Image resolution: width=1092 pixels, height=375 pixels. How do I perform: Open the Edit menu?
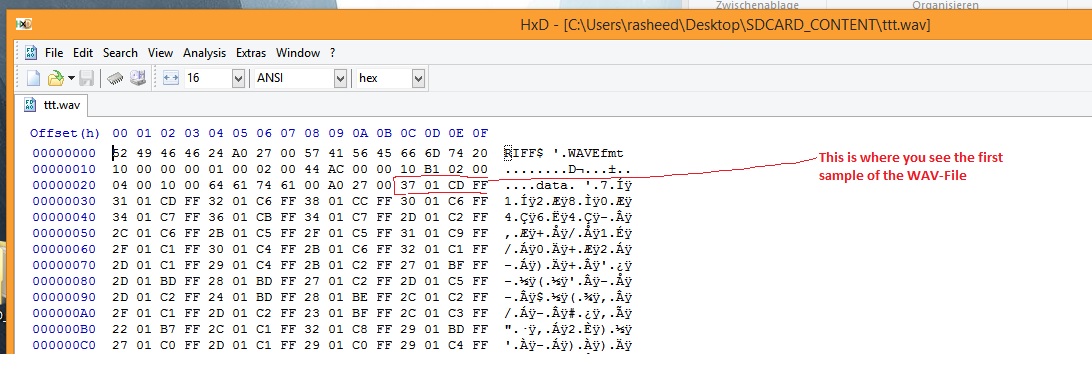pos(83,53)
